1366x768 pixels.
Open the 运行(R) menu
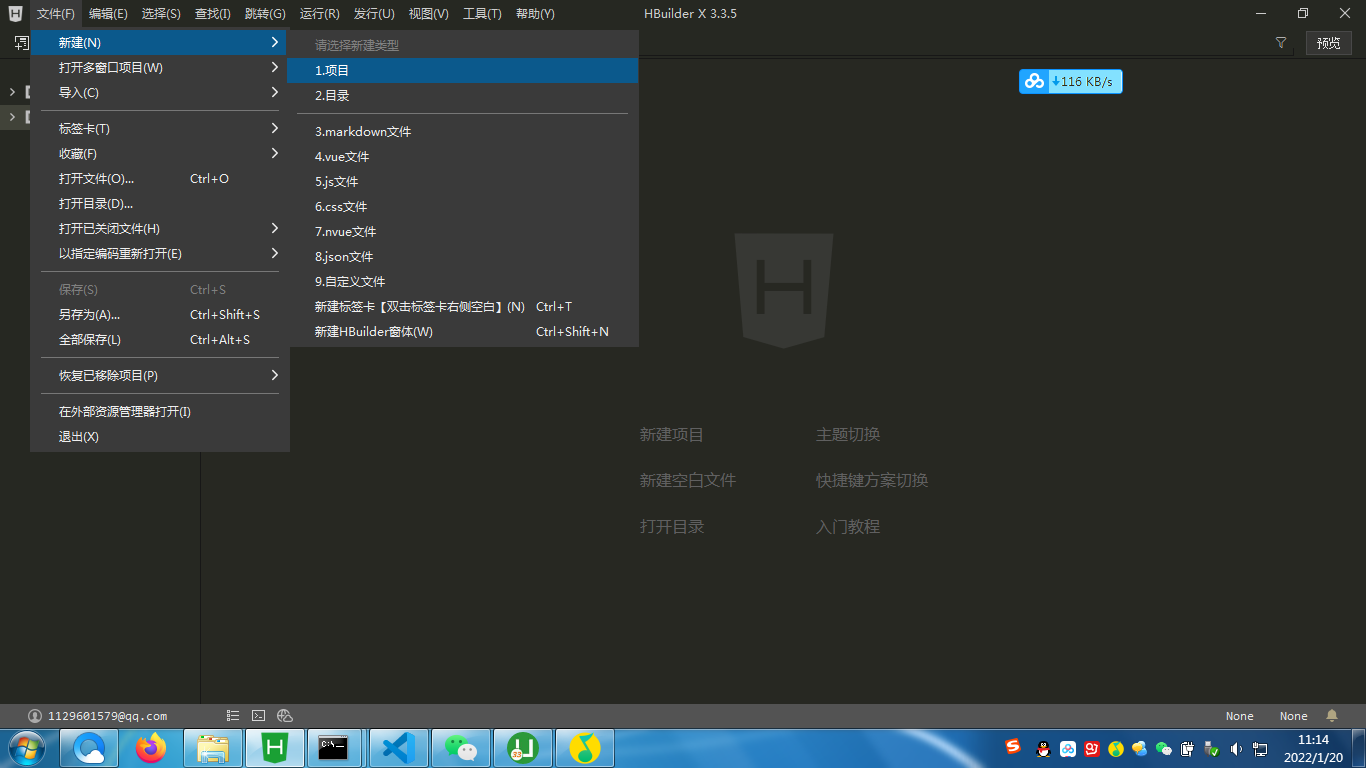pos(319,14)
